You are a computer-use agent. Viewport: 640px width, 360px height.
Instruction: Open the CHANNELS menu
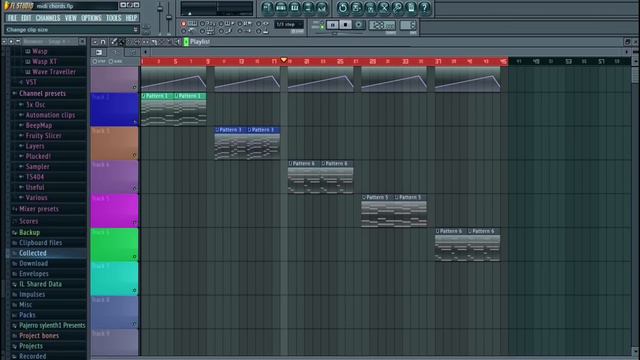coord(48,18)
